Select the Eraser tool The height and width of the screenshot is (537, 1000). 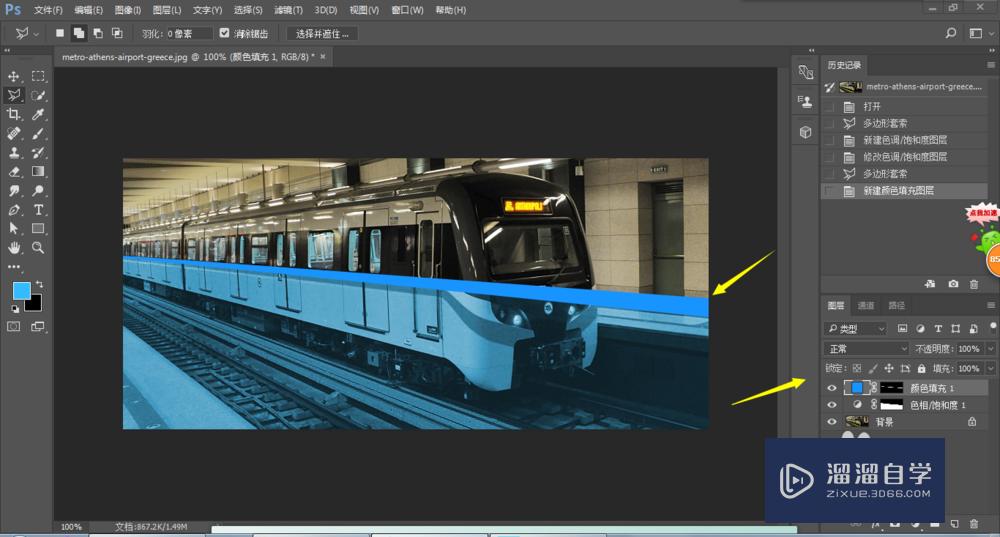(13, 172)
